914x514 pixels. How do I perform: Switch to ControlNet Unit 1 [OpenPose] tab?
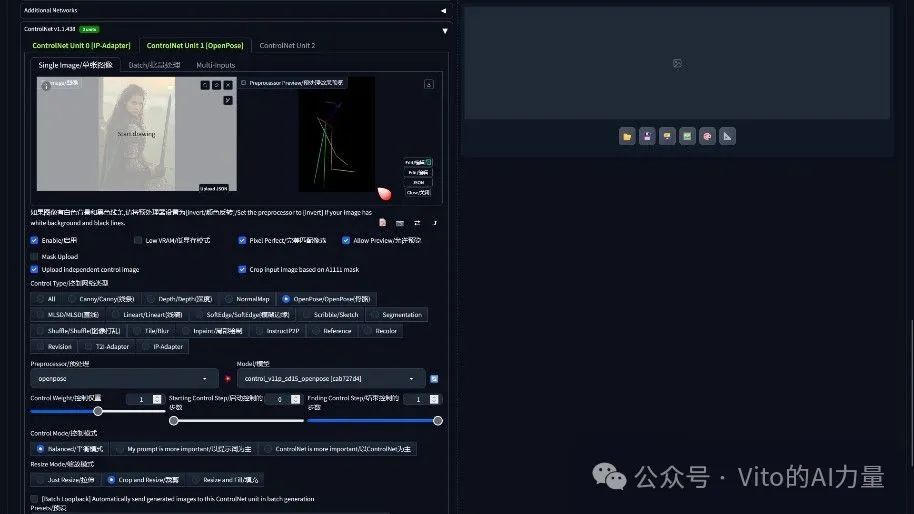195,45
